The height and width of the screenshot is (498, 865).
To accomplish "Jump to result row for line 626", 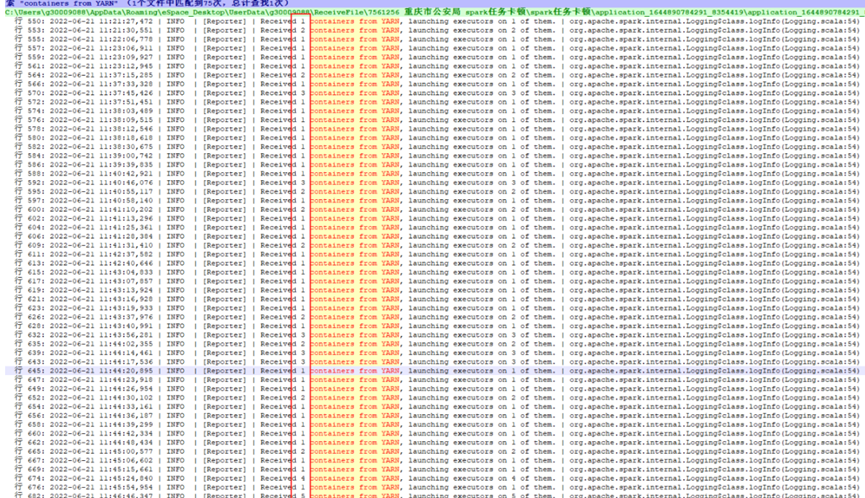I will 435,317.
